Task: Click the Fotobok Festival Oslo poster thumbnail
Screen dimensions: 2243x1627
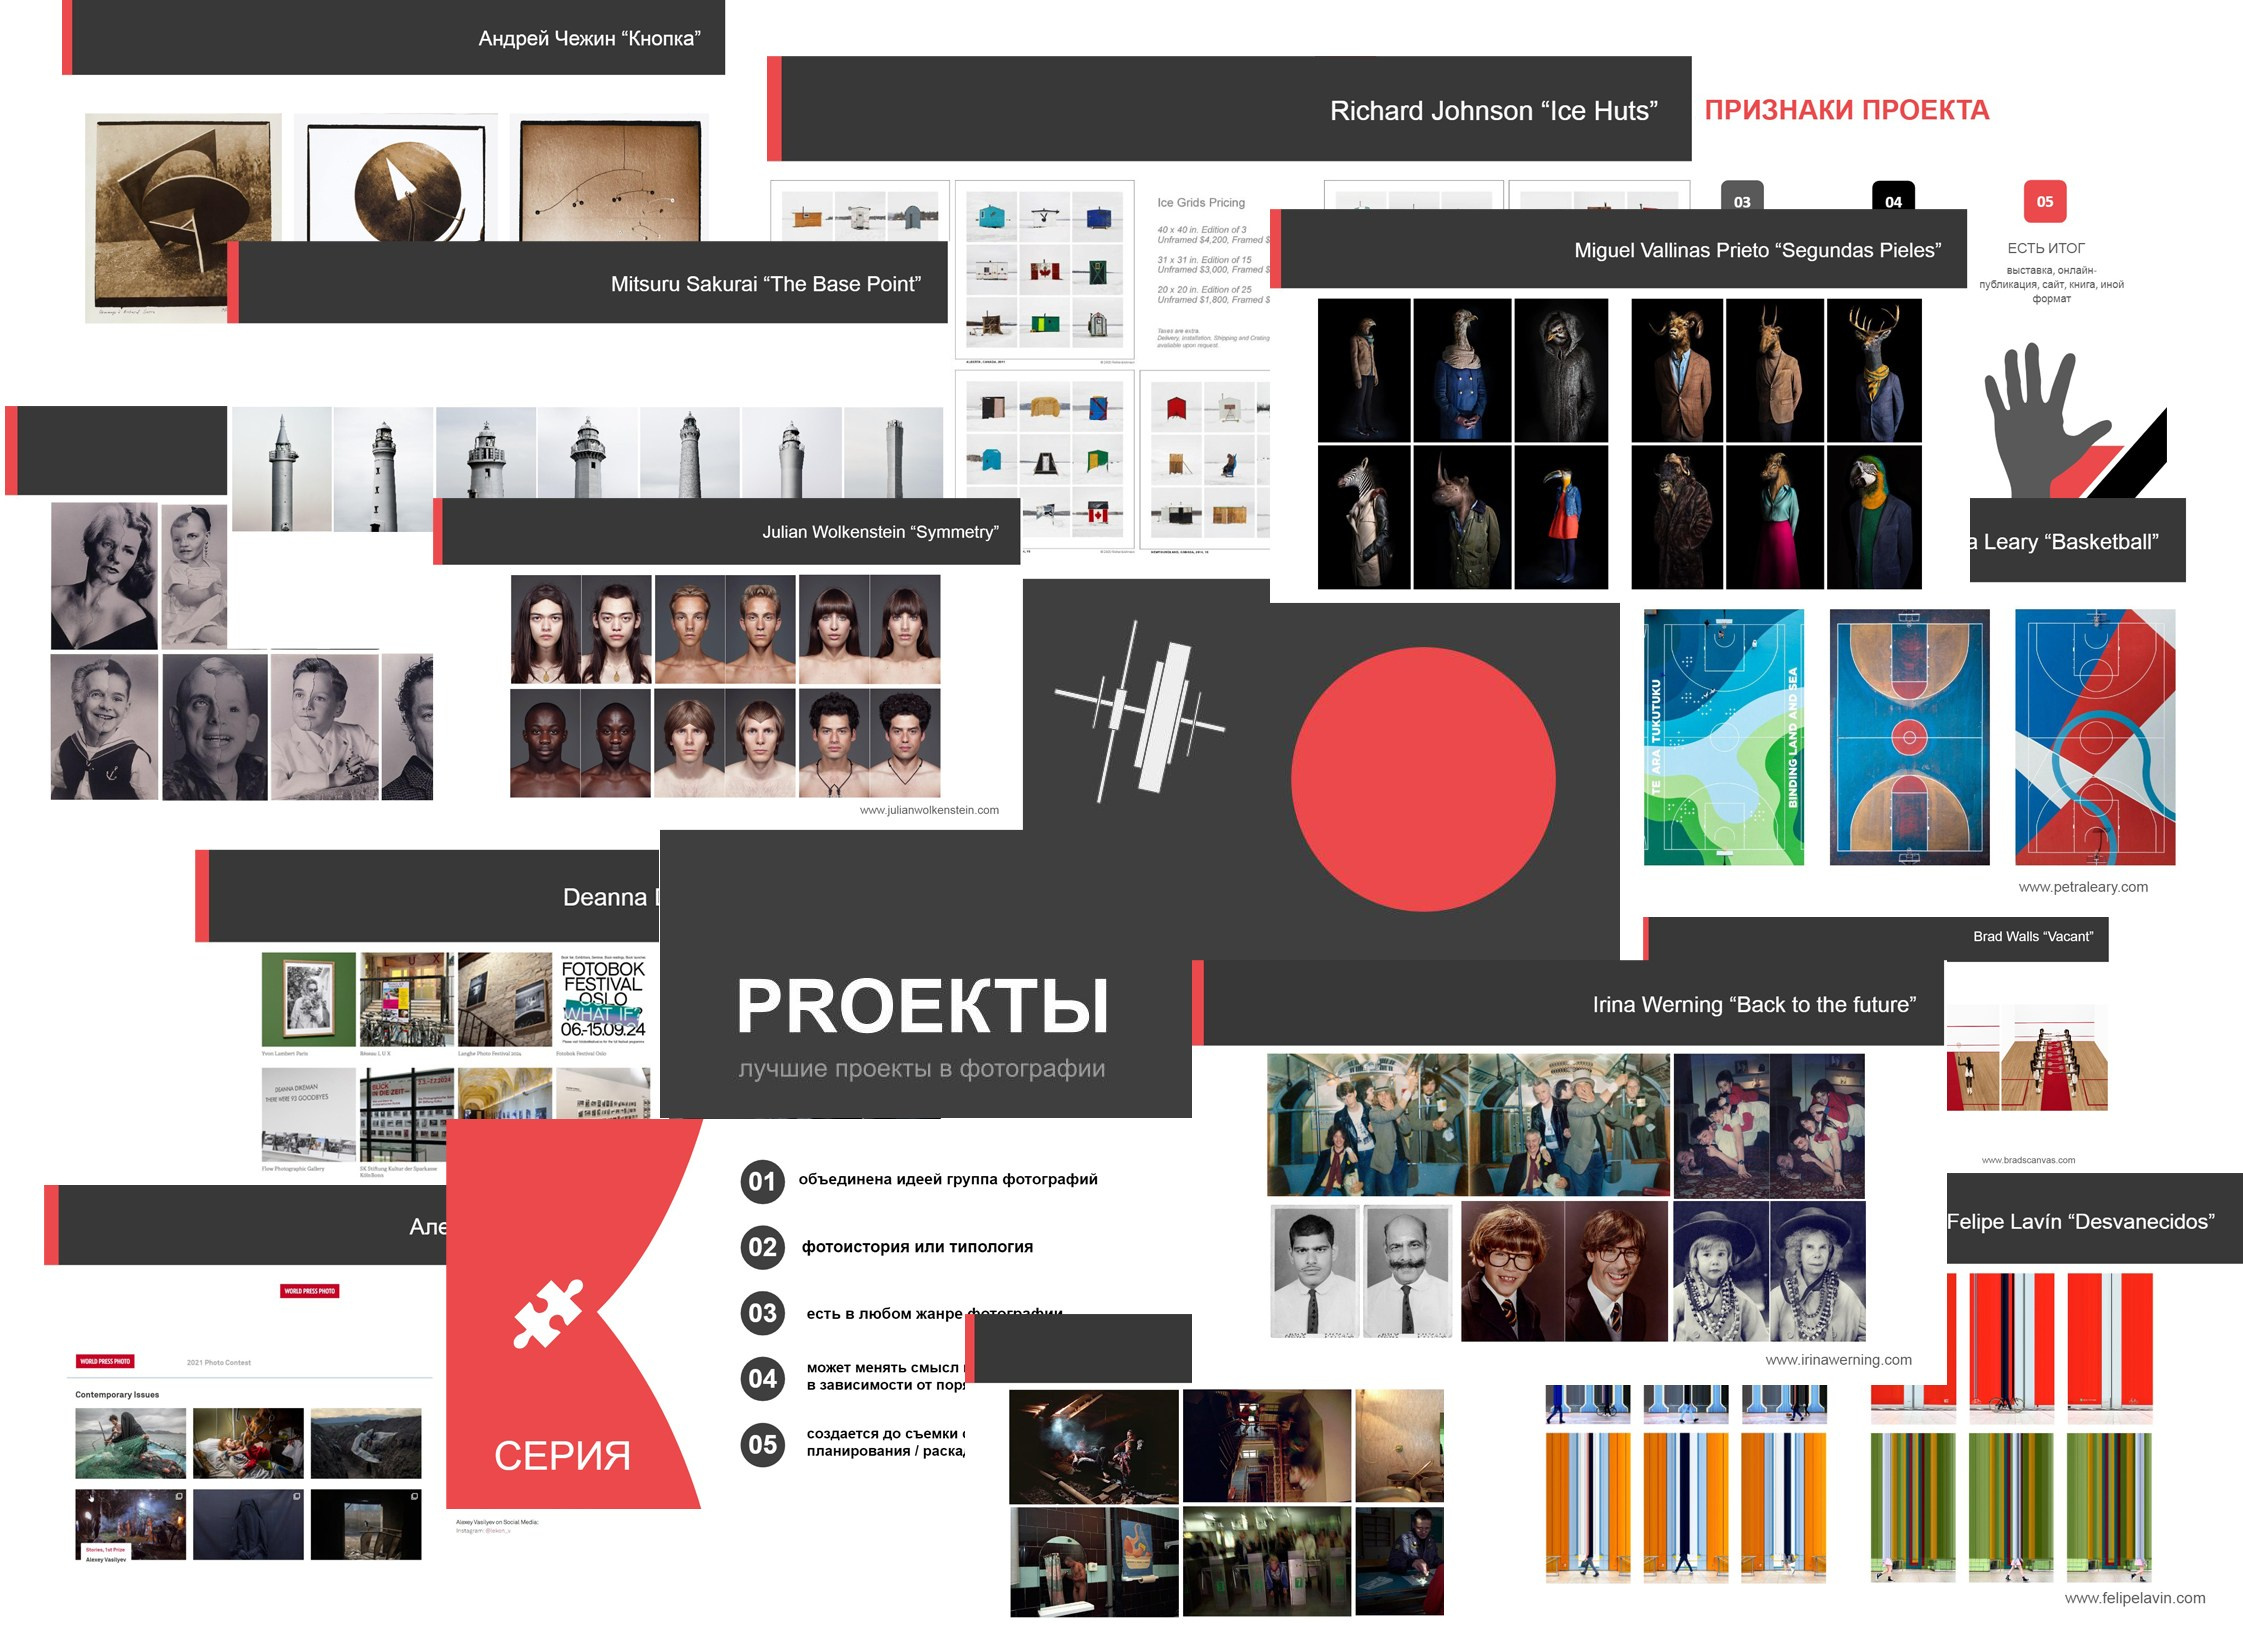Action: (603, 998)
